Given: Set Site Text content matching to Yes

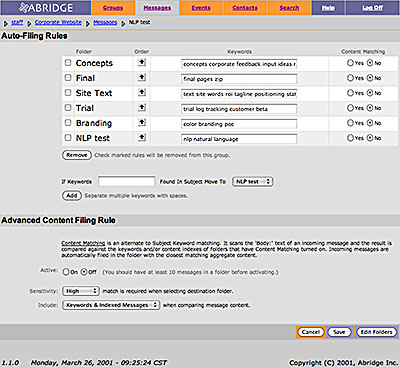Looking at the screenshot, I should tap(350, 93).
